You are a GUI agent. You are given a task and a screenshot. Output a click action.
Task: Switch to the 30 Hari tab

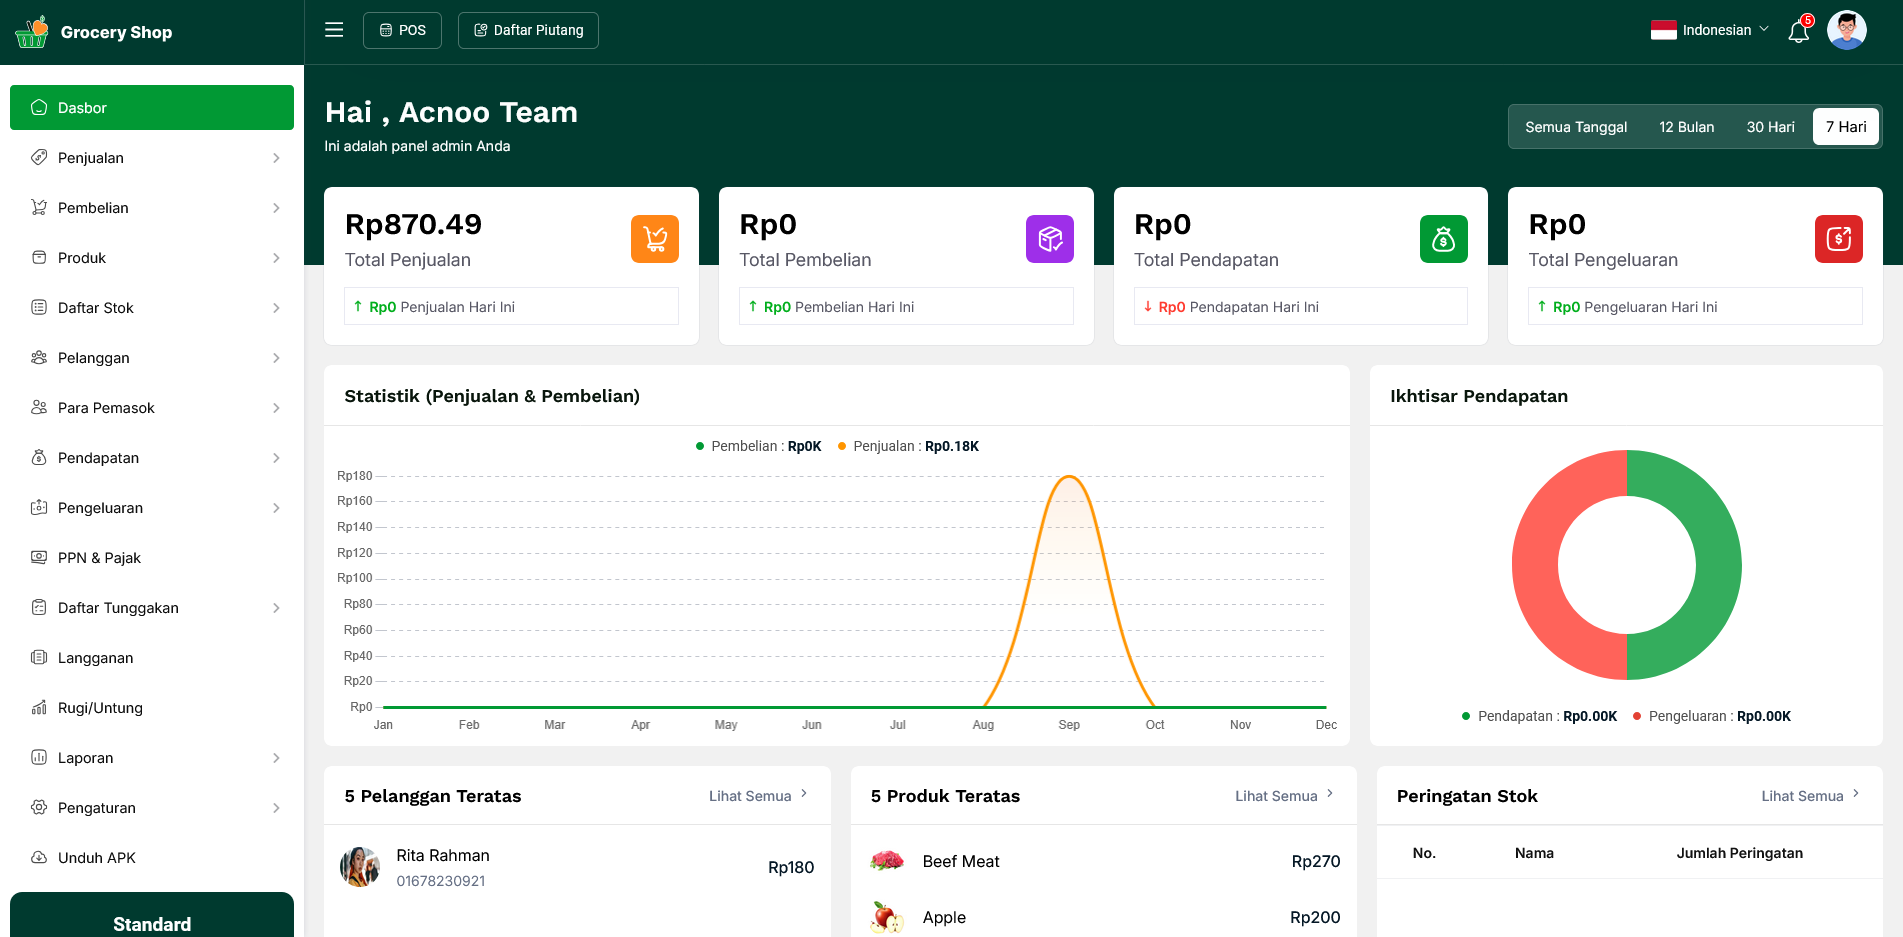[1770, 127]
